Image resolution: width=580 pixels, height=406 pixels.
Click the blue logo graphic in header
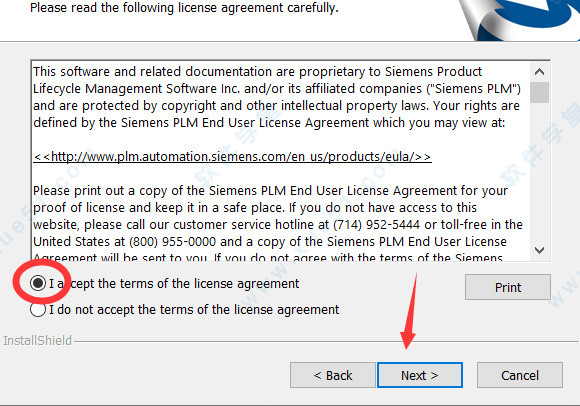click(x=520, y=19)
